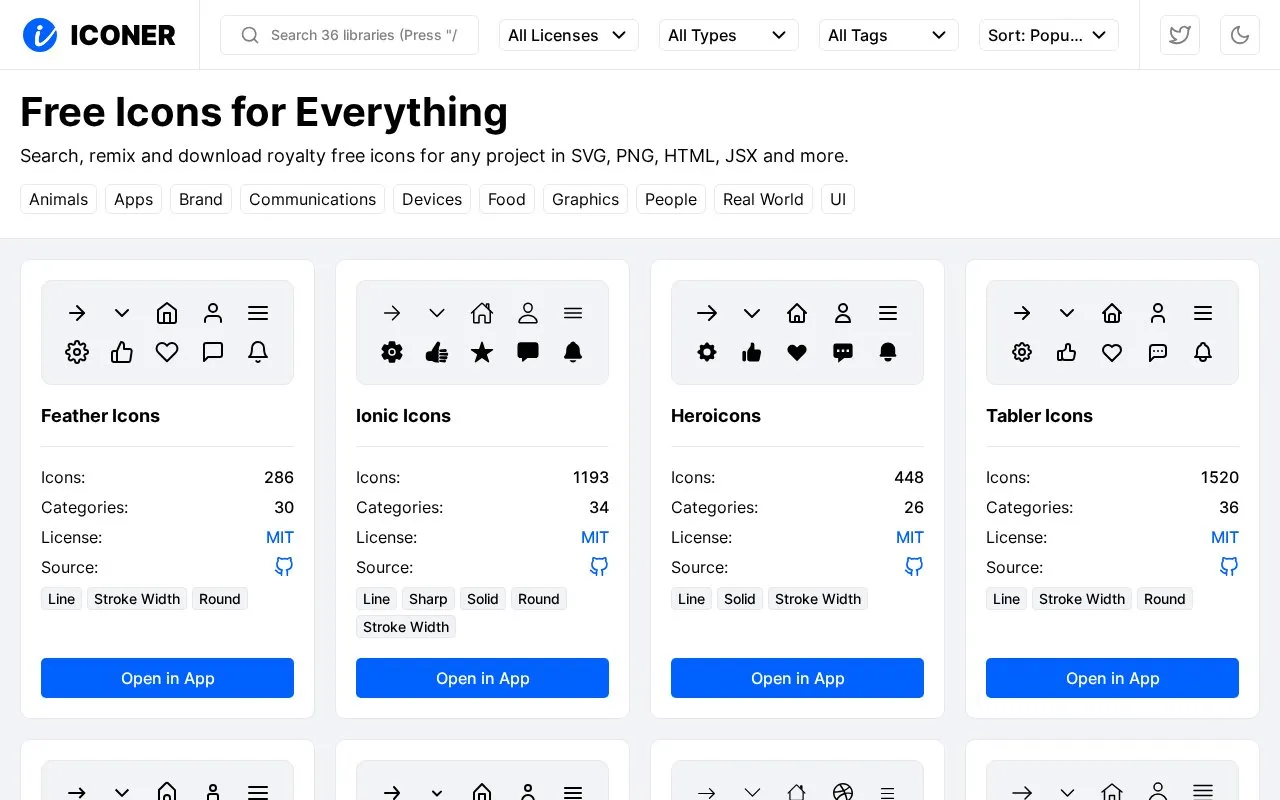Click Heroicons chat dots icon
This screenshot has height=800, width=1280.
pos(843,352)
